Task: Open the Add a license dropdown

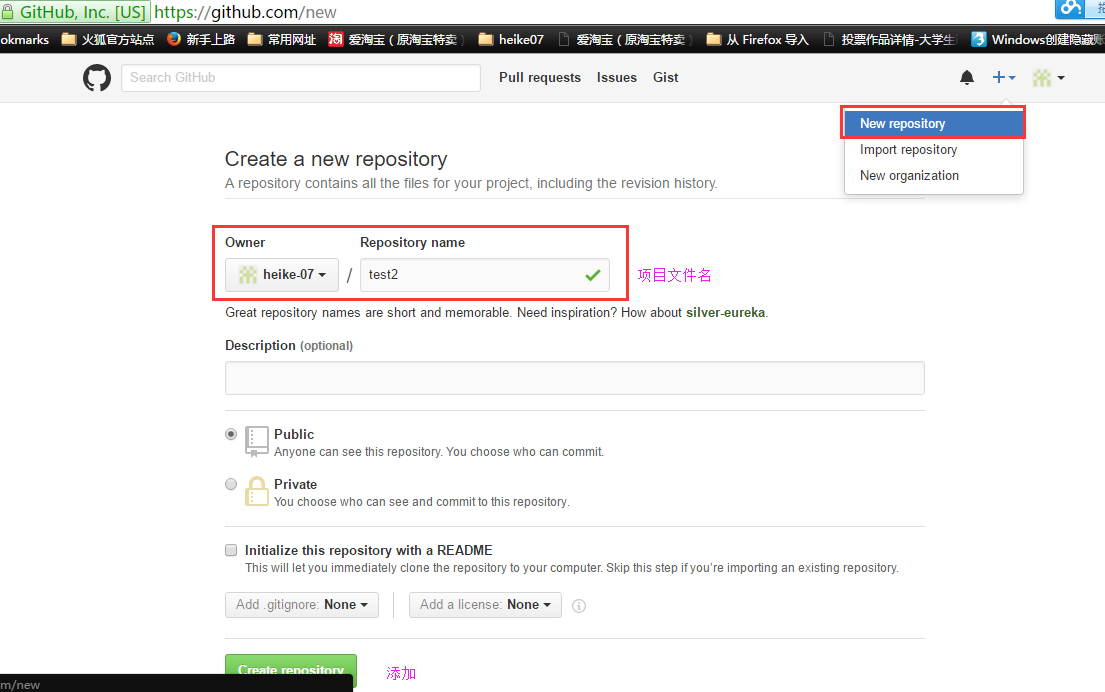Action: pos(486,605)
